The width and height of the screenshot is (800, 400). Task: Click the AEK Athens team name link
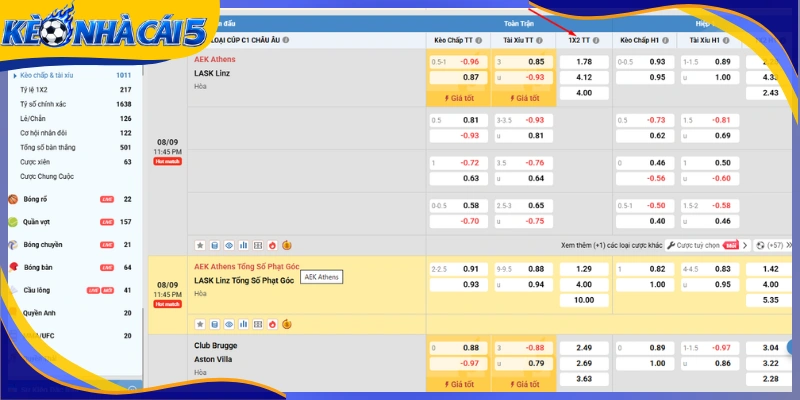pyautogui.click(x=215, y=59)
